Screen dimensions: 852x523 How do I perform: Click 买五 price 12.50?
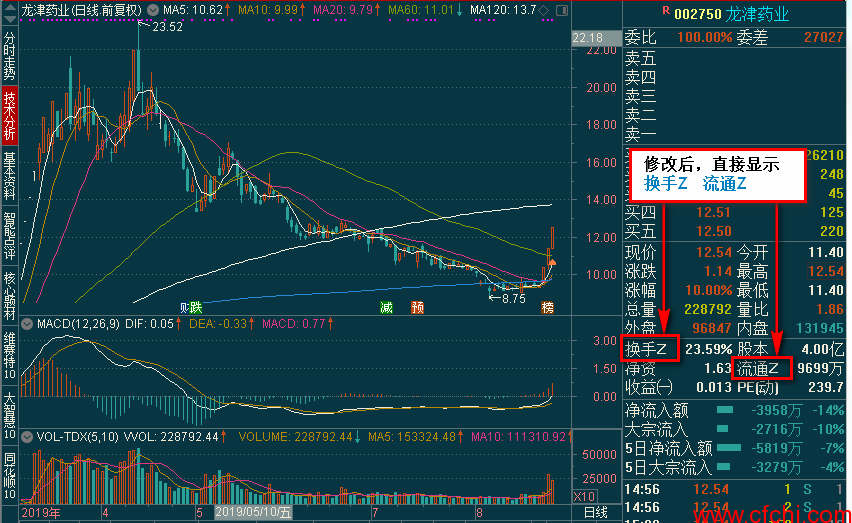pyautogui.click(x=713, y=231)
